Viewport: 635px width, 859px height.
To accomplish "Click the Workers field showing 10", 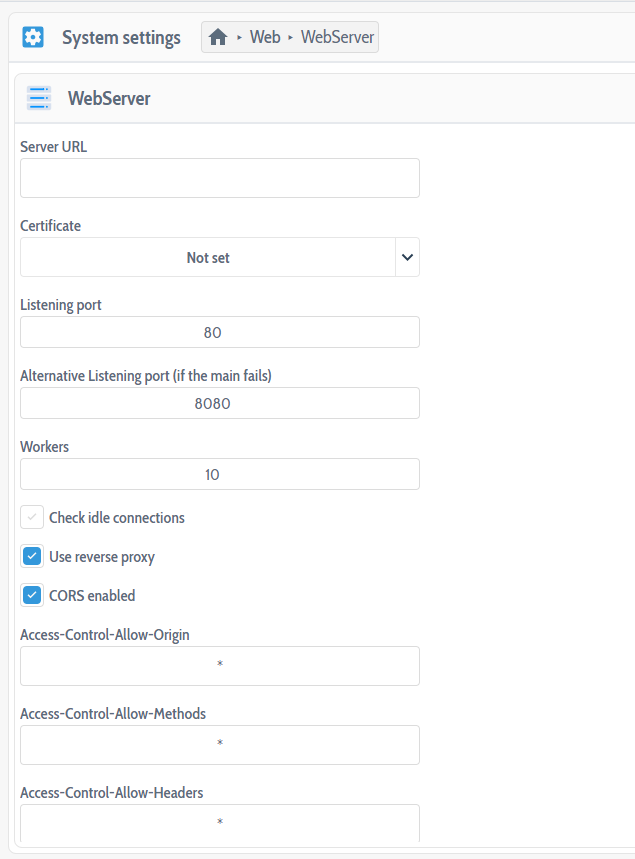I will 219,473.
